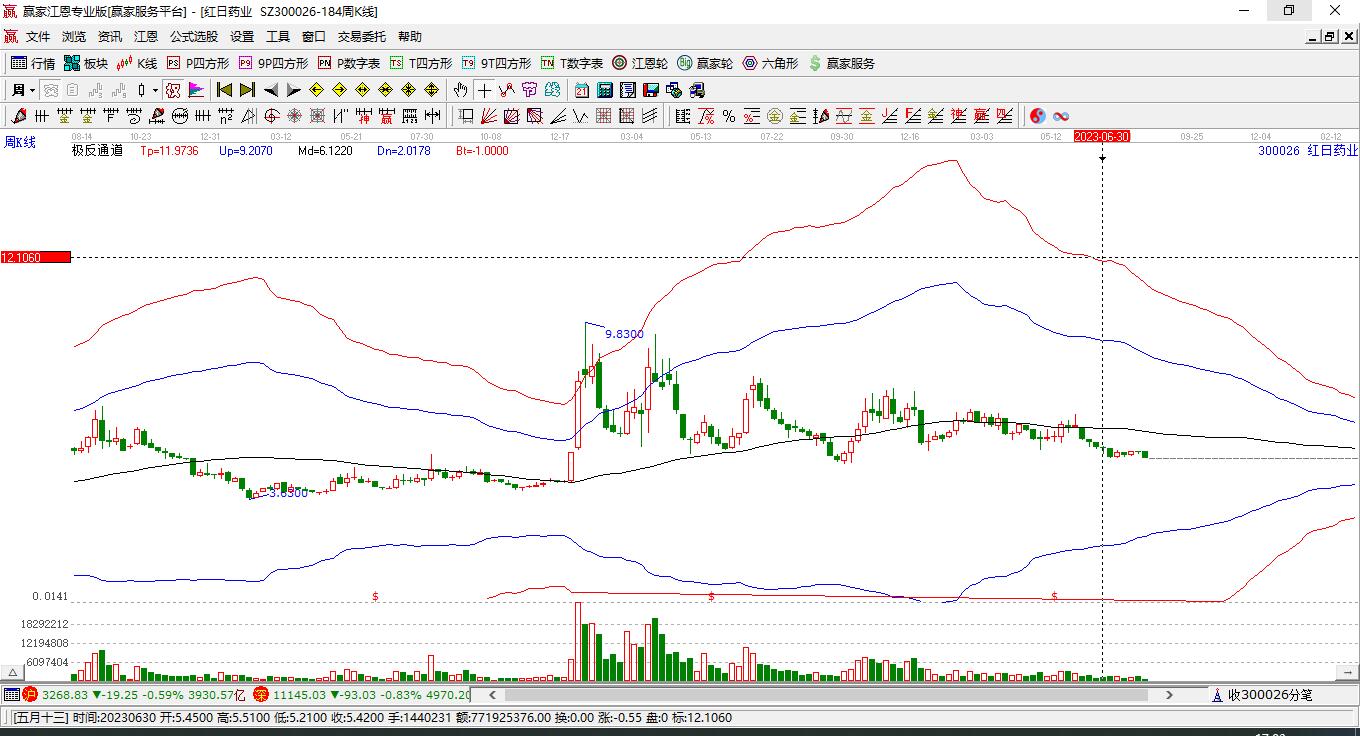This screenshot has width=1360, height=736.
Task: Expand the bottom-left panel triangle
Action: [13, 672]
